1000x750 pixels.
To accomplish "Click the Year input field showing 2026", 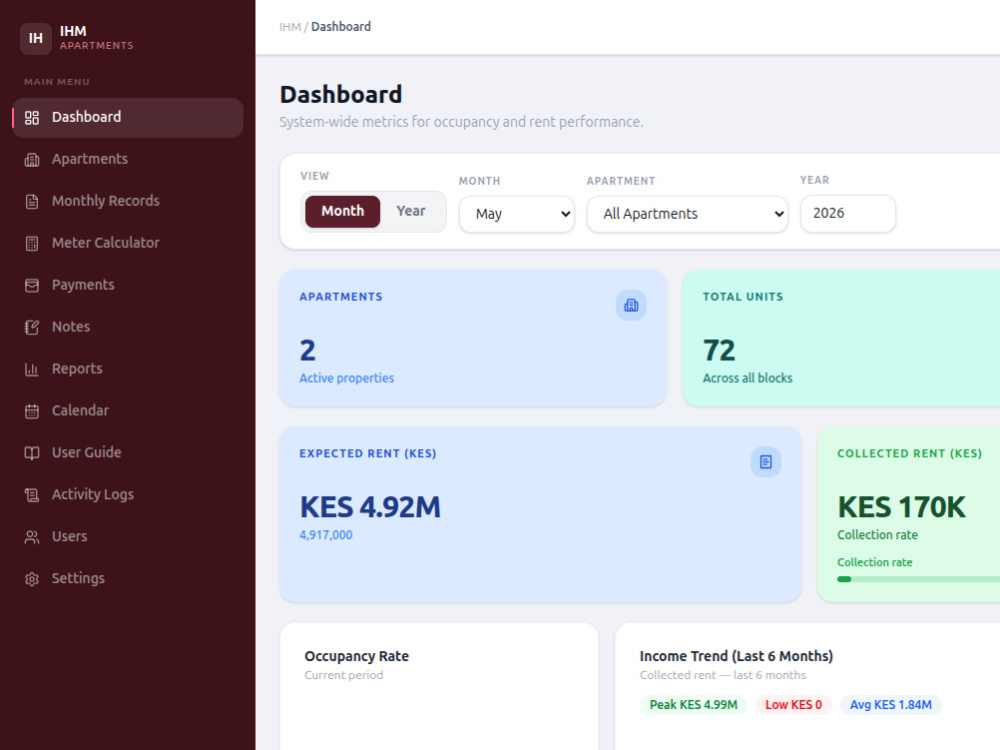I will click(x=848, y=214).
